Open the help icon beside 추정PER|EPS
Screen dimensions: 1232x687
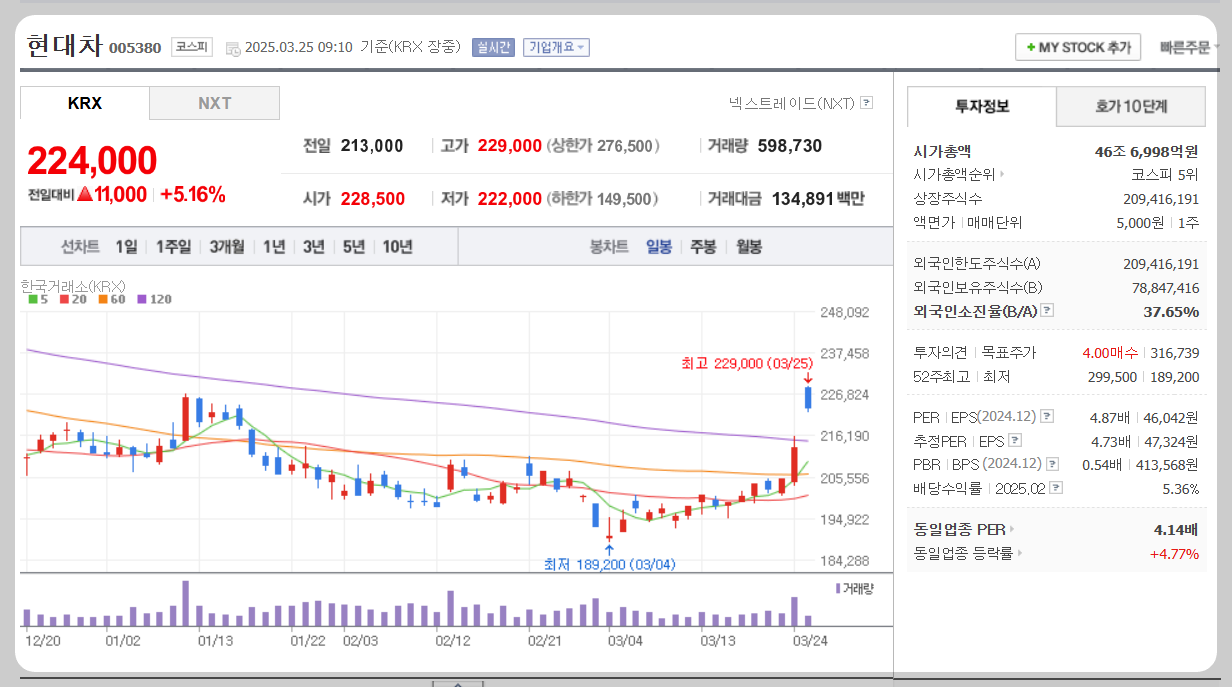coord(1015,440)
